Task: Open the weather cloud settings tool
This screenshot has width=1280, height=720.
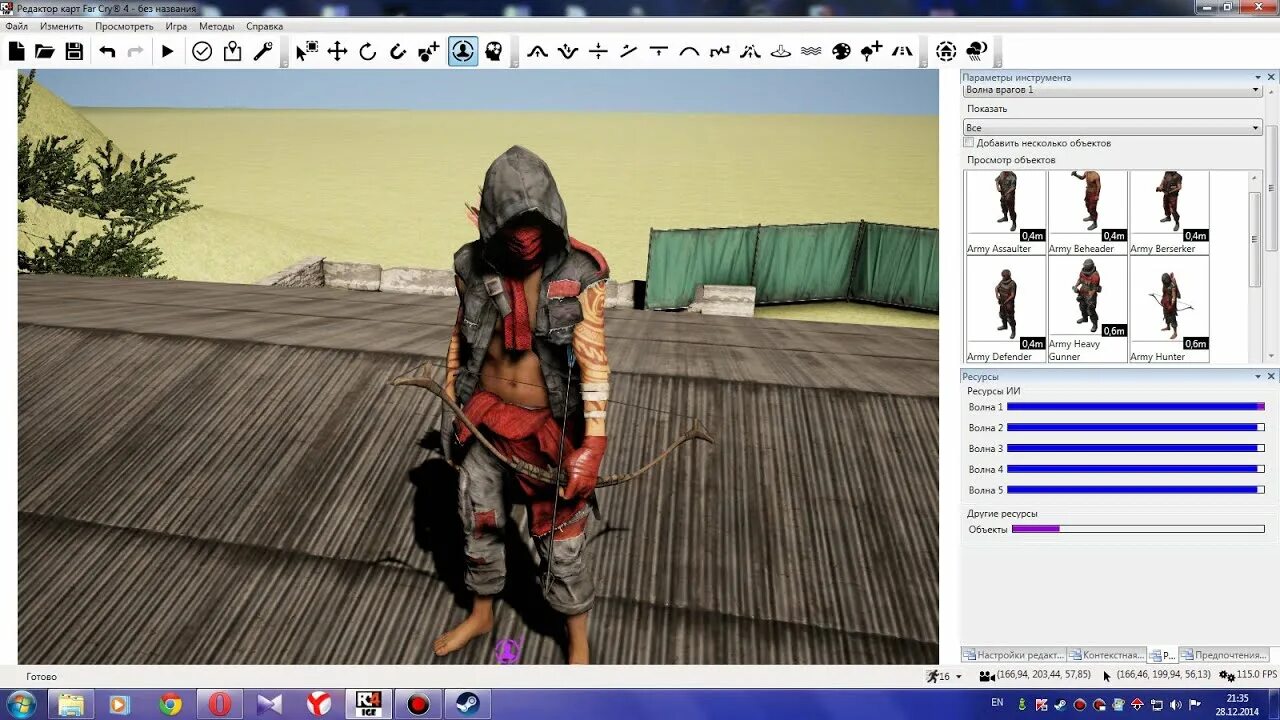Action: [977, 51]
